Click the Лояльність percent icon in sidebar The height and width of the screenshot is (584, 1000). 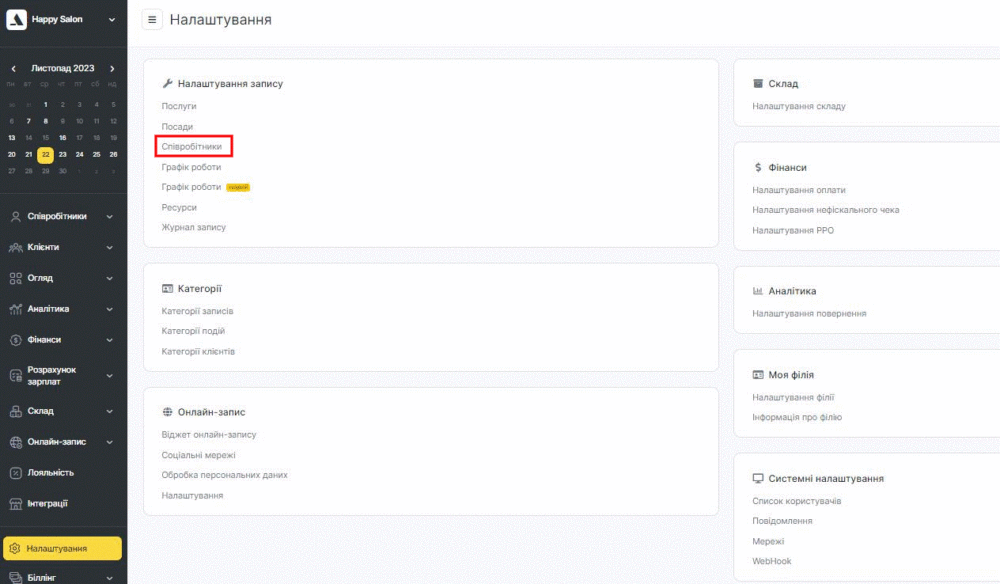pyautogui.click(x=16, y=473)
